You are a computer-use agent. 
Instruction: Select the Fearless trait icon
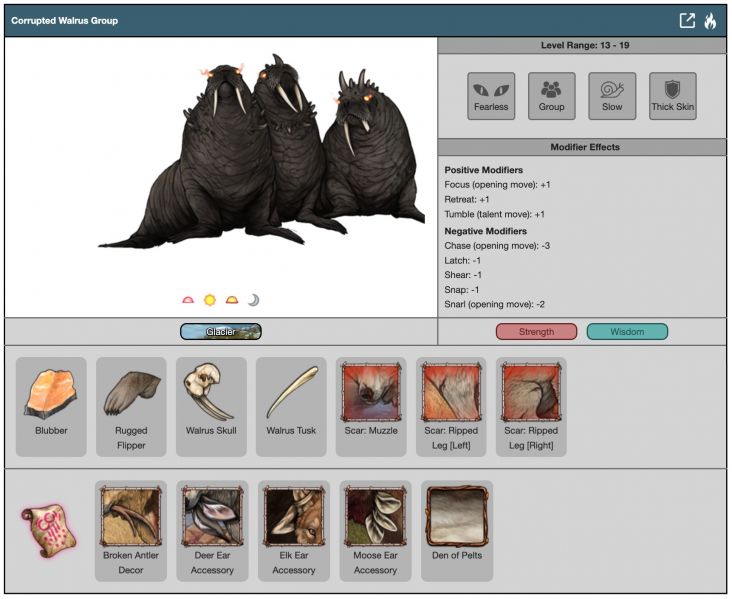click(x=491, y=96)
